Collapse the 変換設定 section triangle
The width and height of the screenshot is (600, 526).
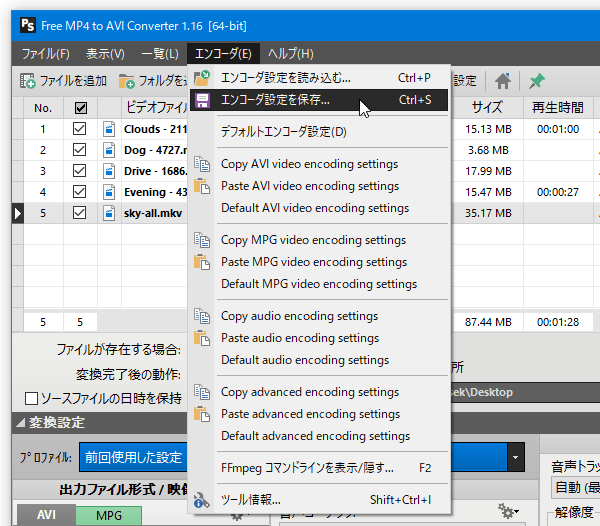[x=21, y=423]
